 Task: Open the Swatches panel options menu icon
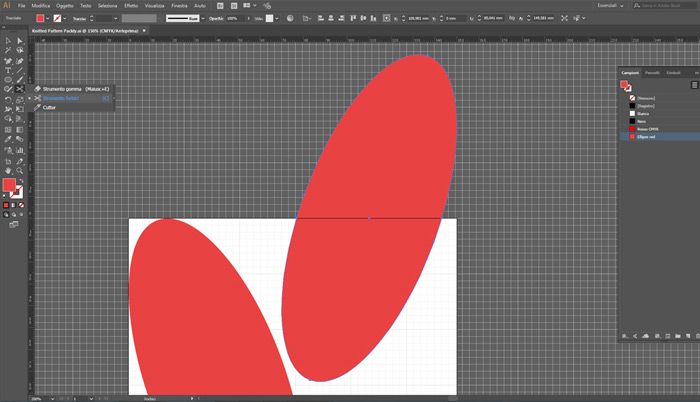(694, 85)
